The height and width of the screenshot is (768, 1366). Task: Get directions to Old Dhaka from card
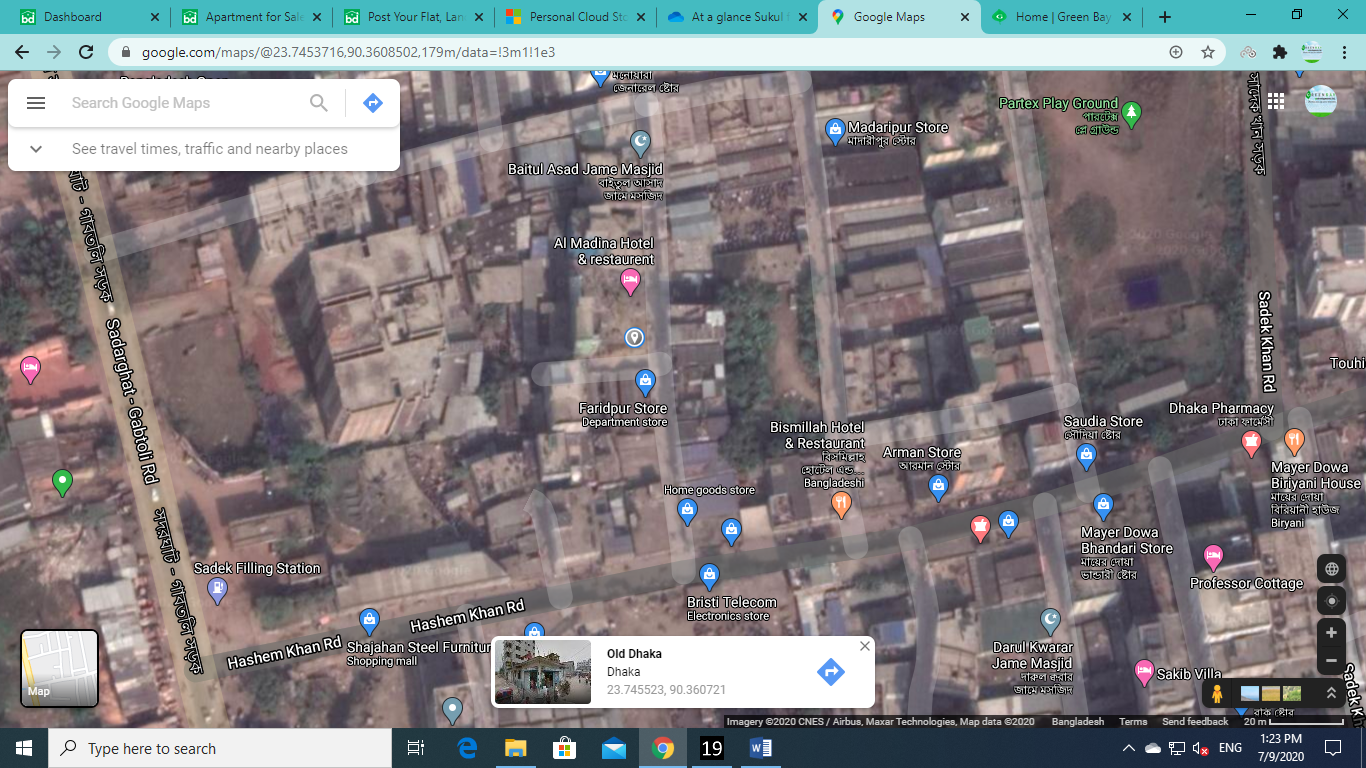click(831, 672)
